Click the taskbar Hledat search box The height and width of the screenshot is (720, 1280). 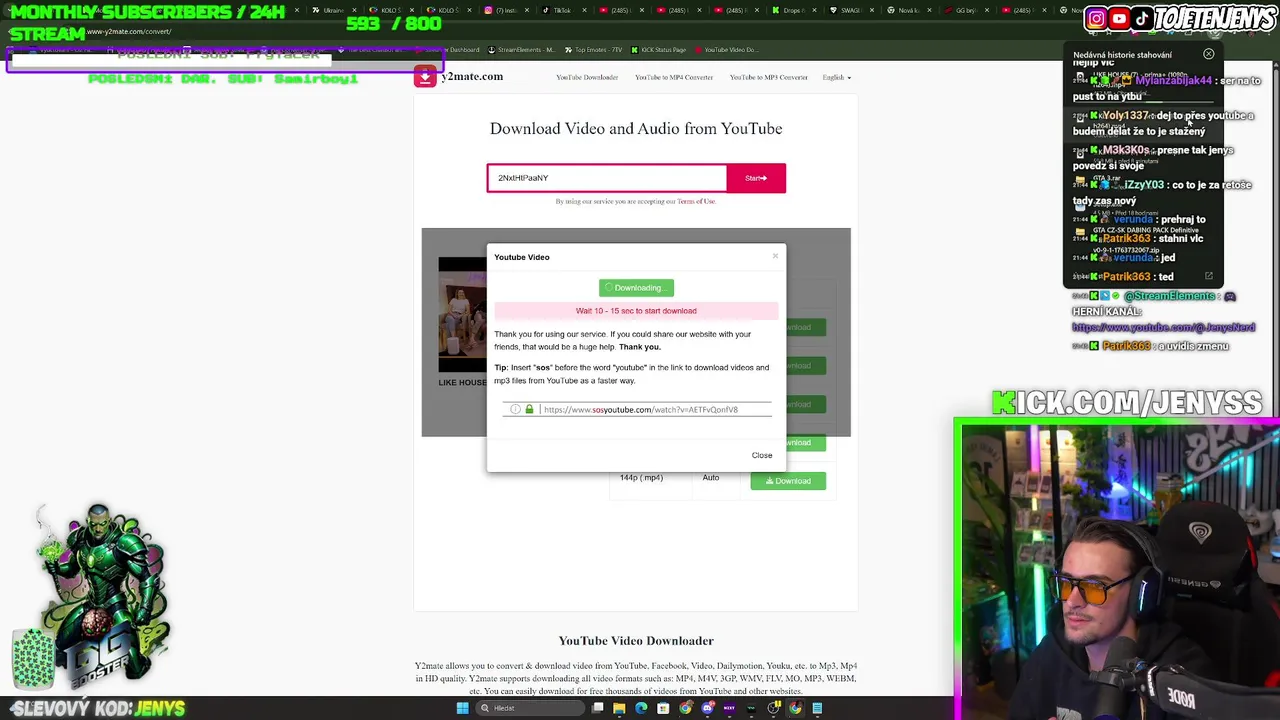click(x=529, y=708)
